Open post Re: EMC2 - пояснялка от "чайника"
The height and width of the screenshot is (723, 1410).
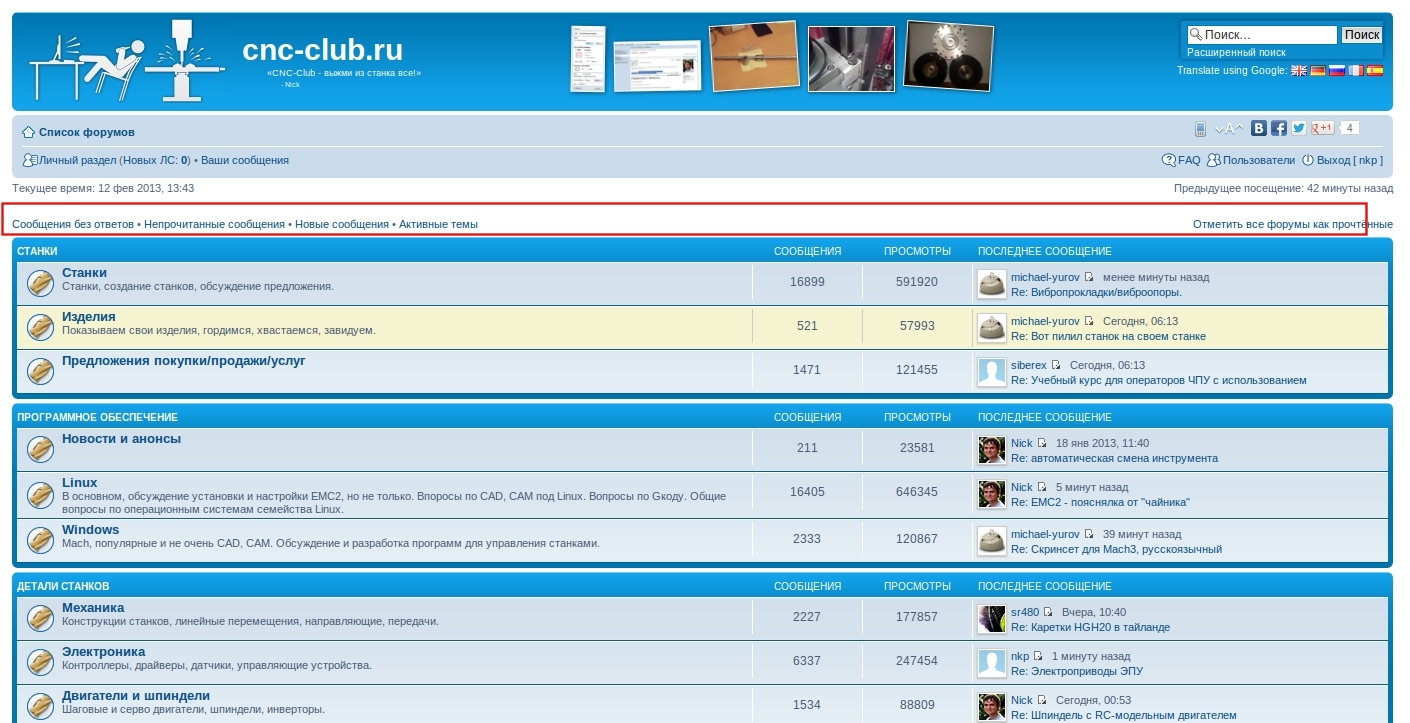coord(1100,502)
